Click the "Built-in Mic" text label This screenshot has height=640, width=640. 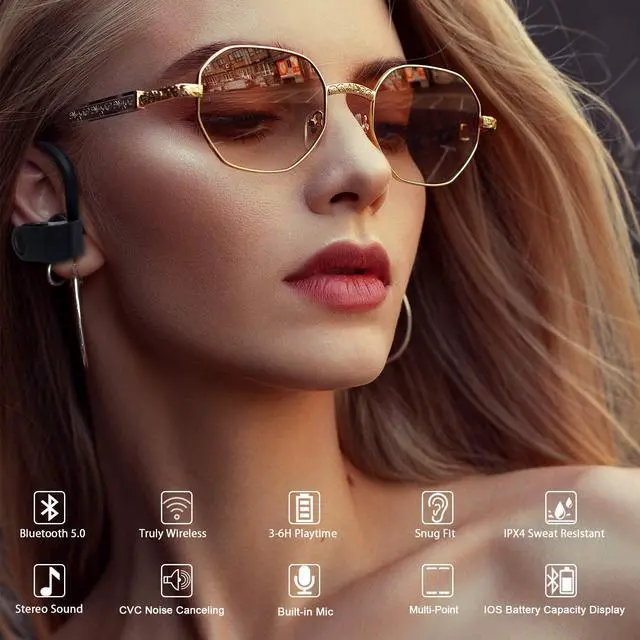(304, 611)
